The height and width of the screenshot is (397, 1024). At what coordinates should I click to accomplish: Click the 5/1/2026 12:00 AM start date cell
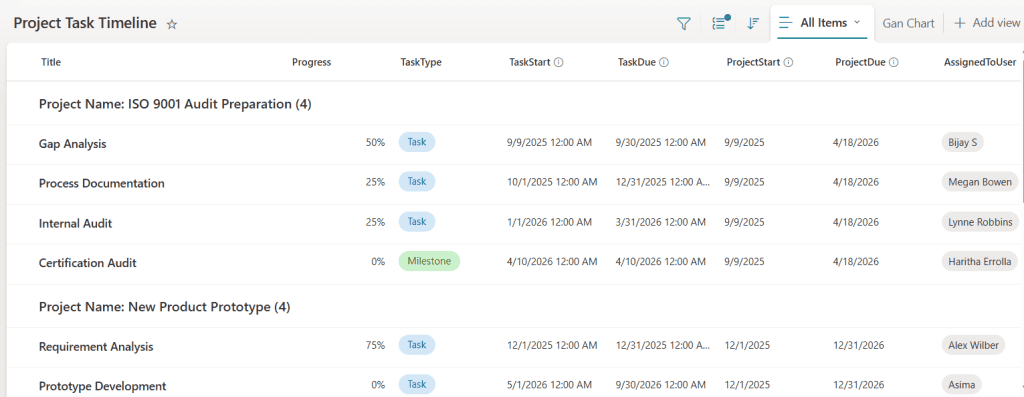click(549, 385)
